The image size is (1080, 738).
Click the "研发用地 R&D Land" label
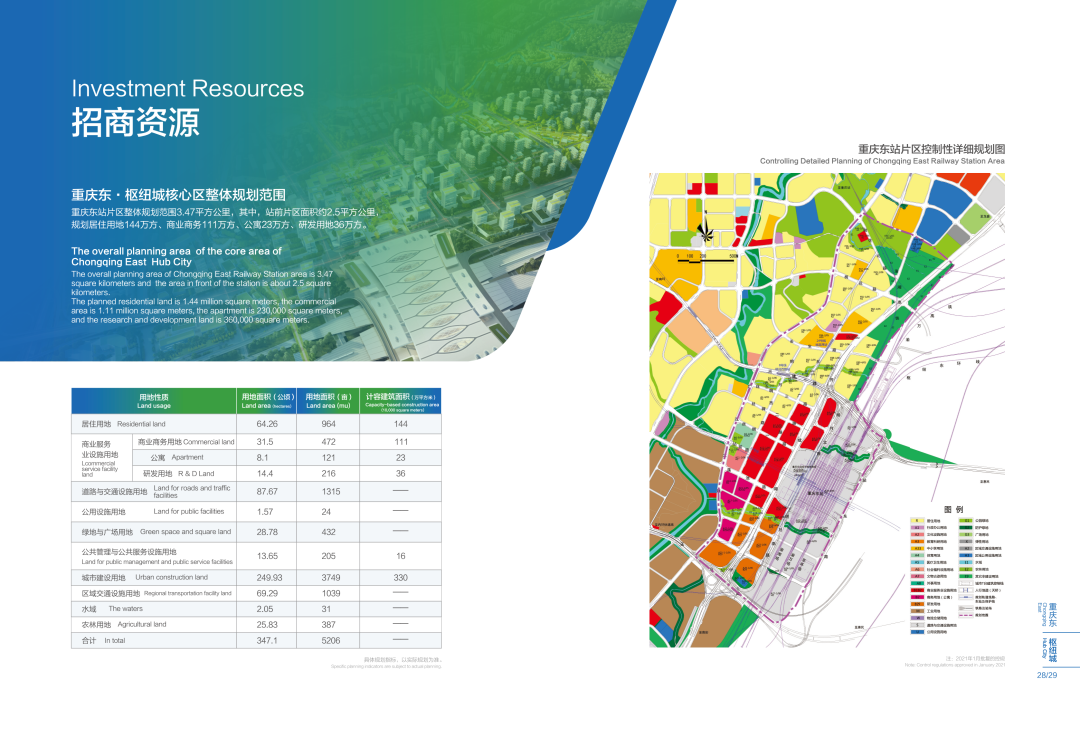[178, 473]
